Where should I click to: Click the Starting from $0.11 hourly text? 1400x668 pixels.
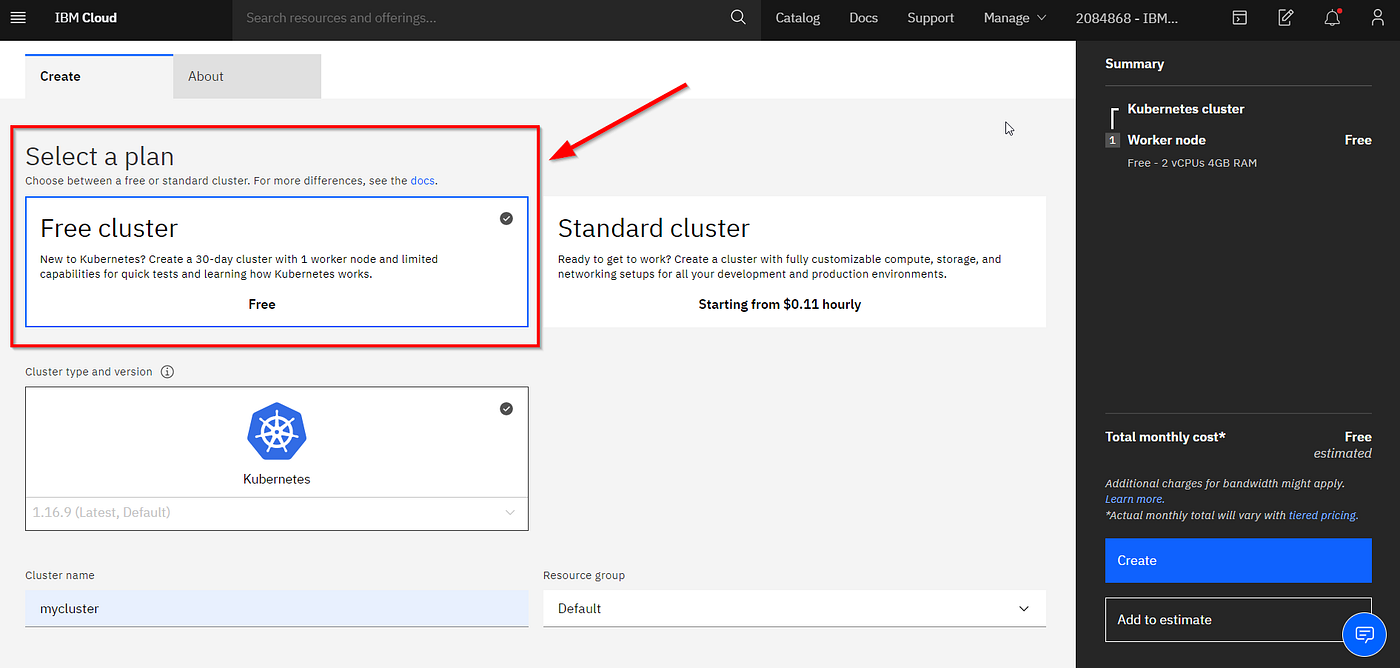(x=780, y=304)
